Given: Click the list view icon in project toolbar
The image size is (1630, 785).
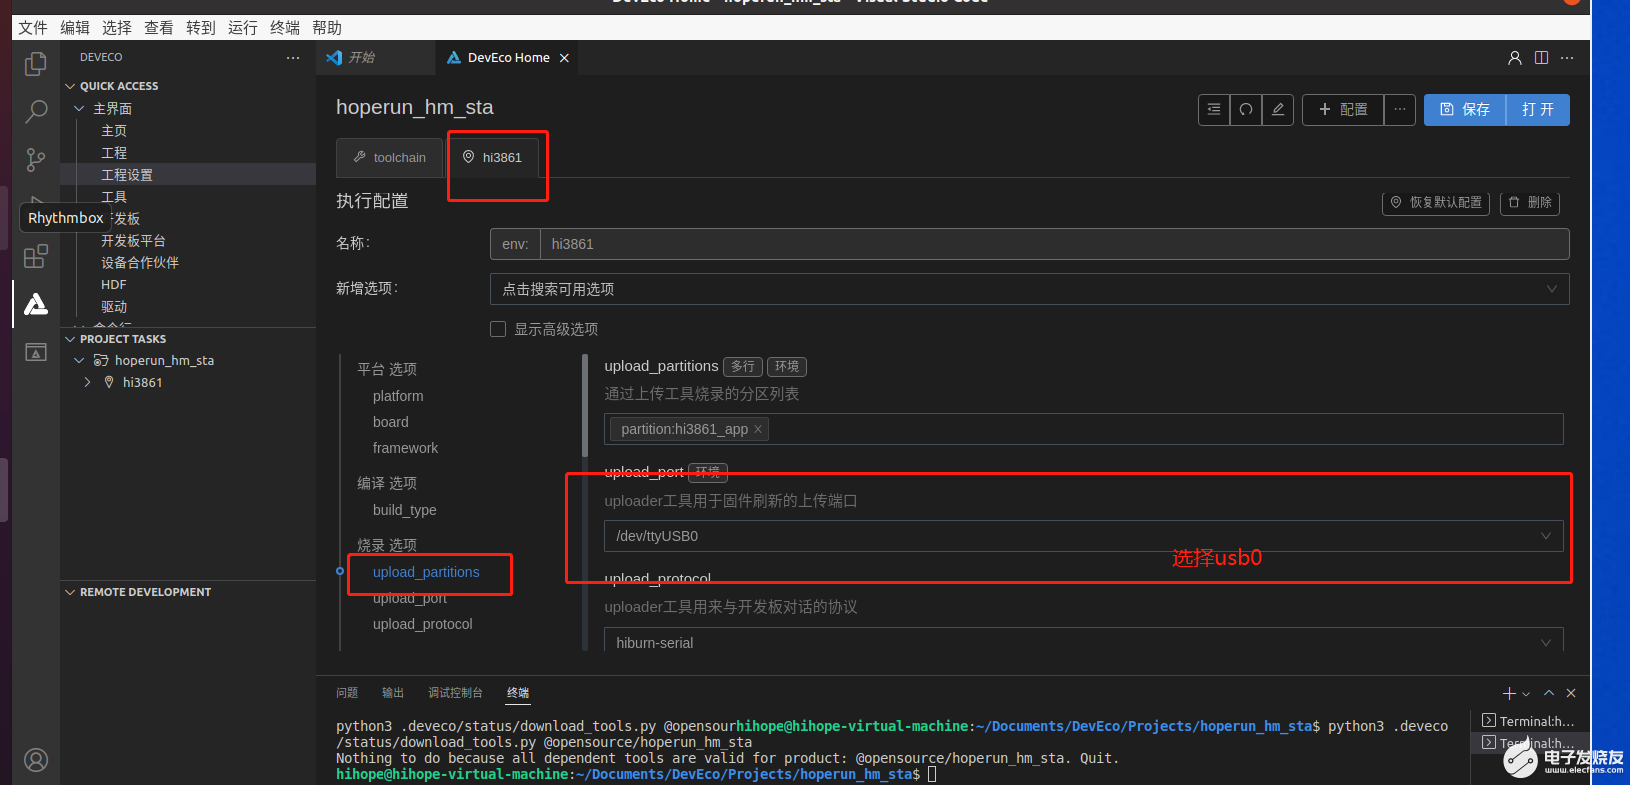Looking at the screenshot, I should (1214, 110).
